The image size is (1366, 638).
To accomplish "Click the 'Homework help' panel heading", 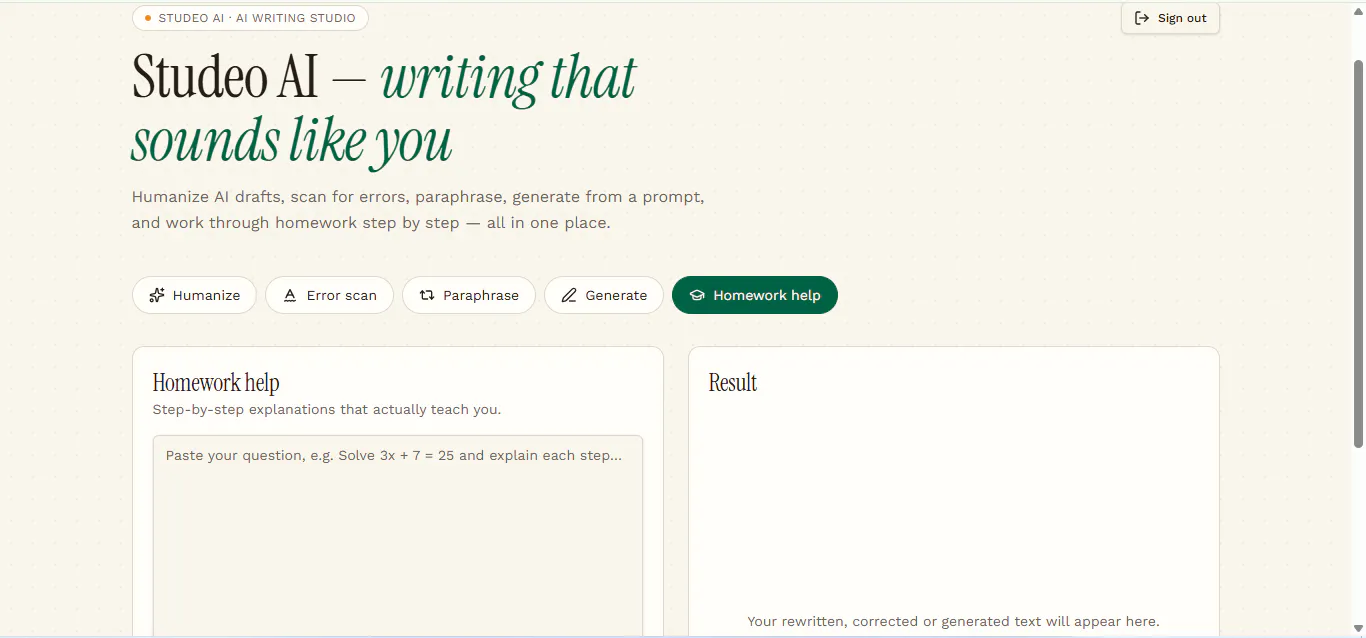I will (216, 383).
